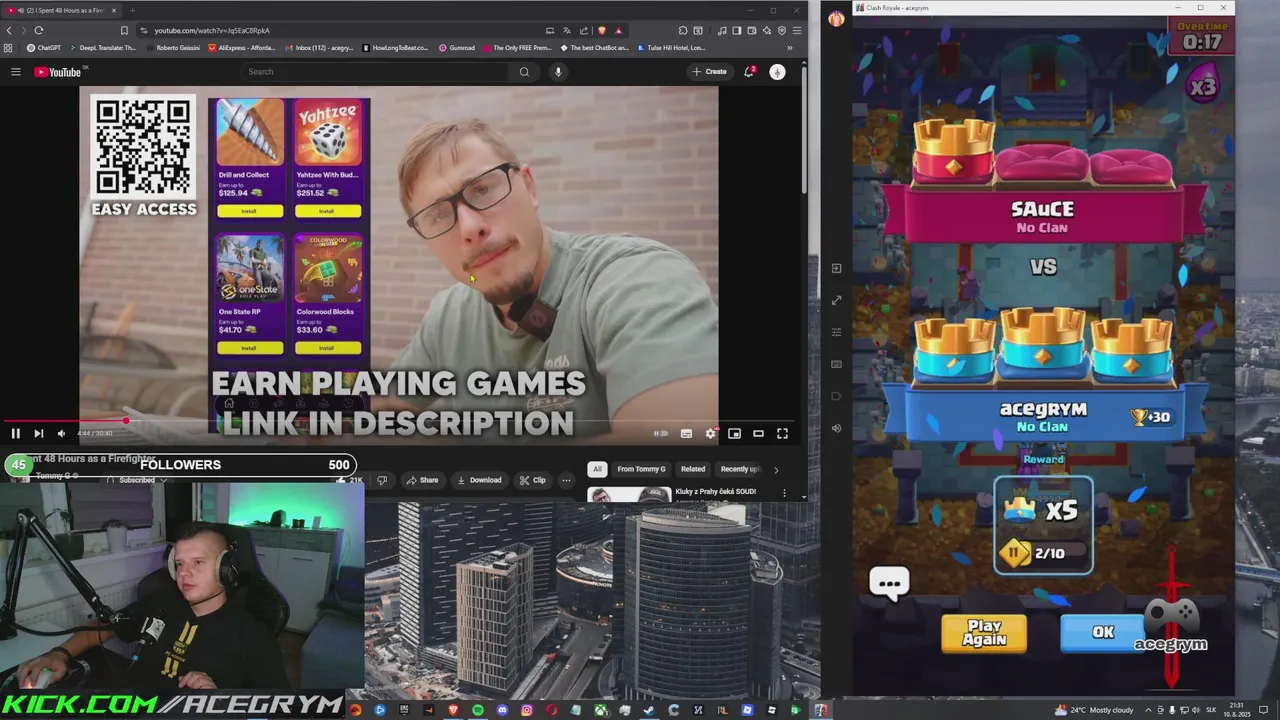Open the Gumroad bookmark
Screen dimensions: 1280x720
tap(456, 48)
